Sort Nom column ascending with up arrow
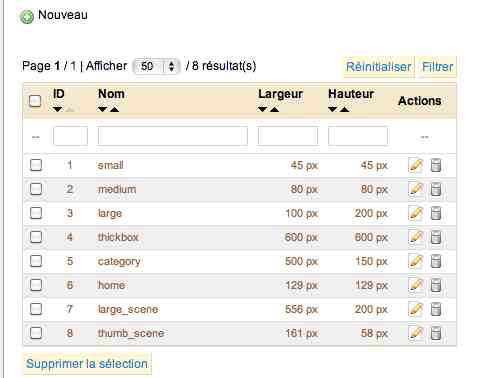504x378 pixels. pos(114,109)
